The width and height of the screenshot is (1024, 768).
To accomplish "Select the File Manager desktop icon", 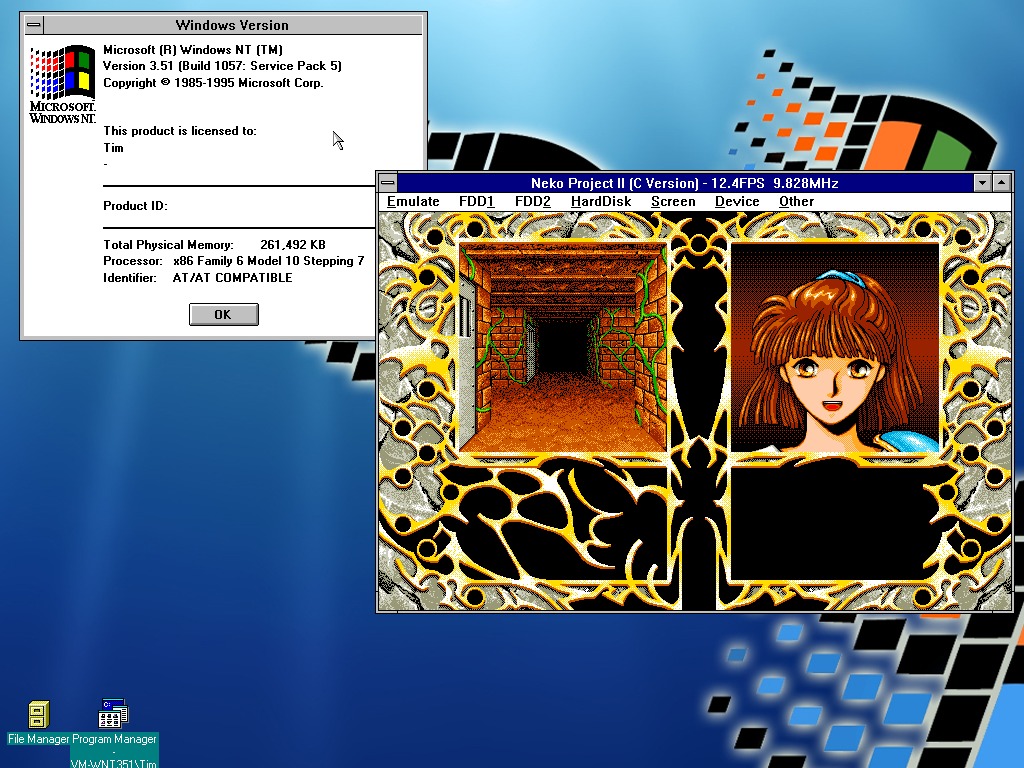I will coord(39,715).
